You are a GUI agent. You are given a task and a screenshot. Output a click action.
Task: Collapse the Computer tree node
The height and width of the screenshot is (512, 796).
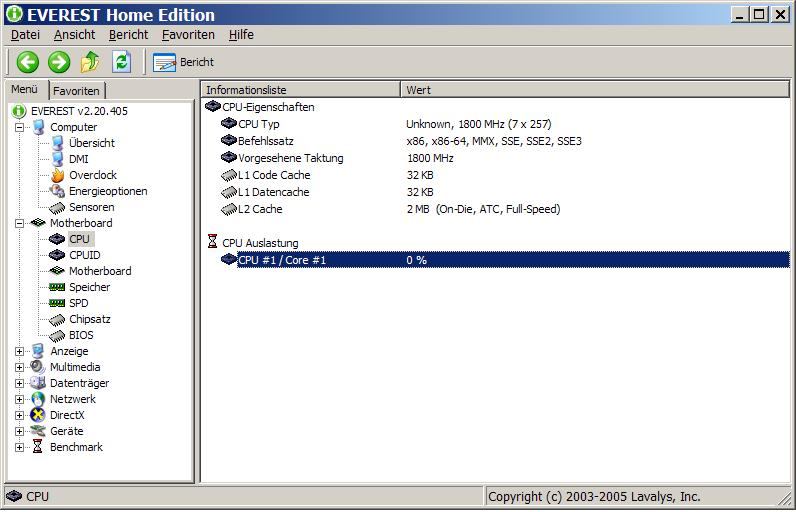[x=19, y=127]
